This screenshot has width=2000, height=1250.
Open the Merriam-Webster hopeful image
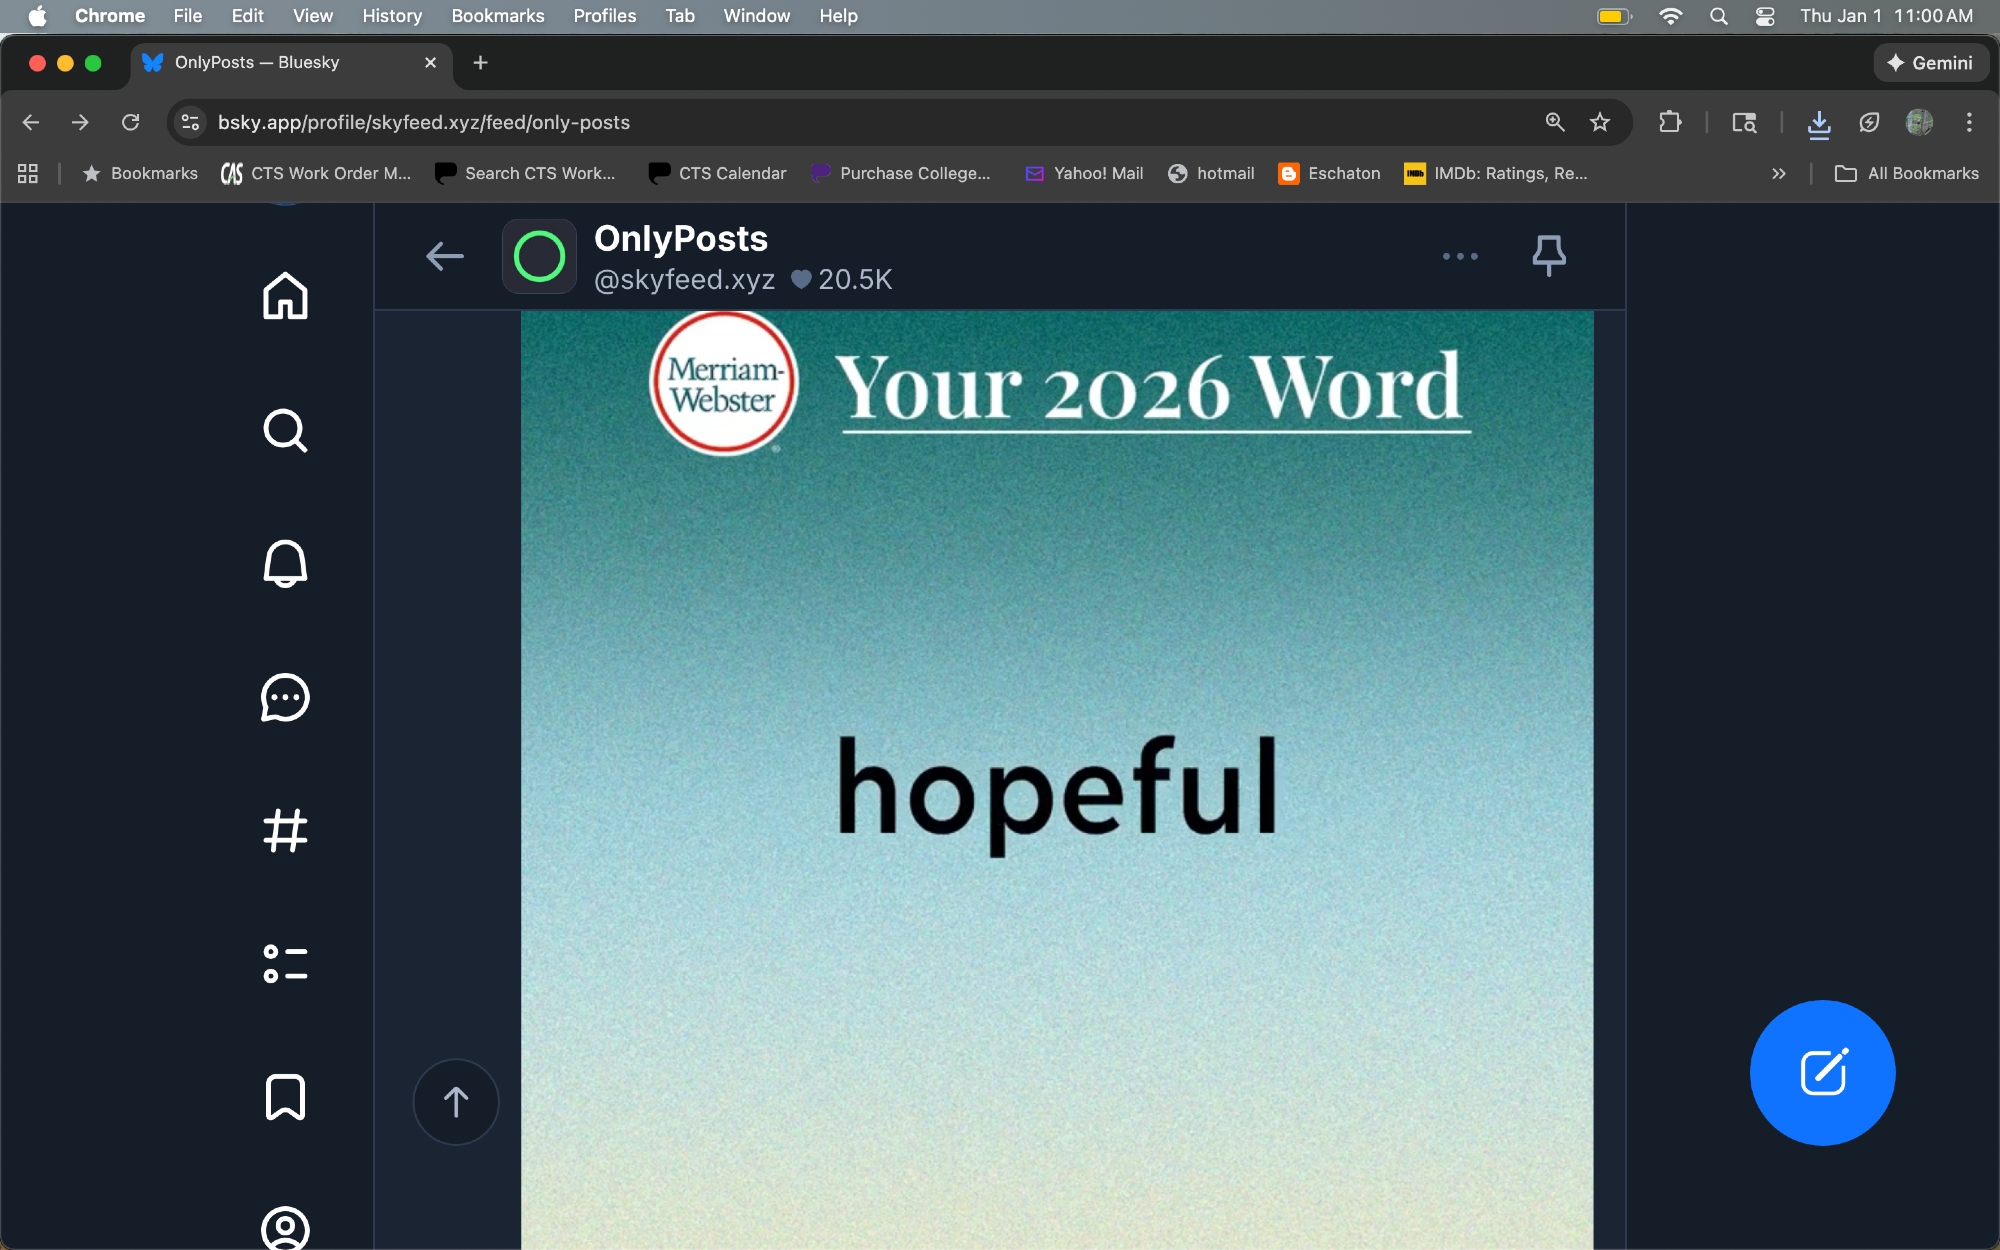1056,780
